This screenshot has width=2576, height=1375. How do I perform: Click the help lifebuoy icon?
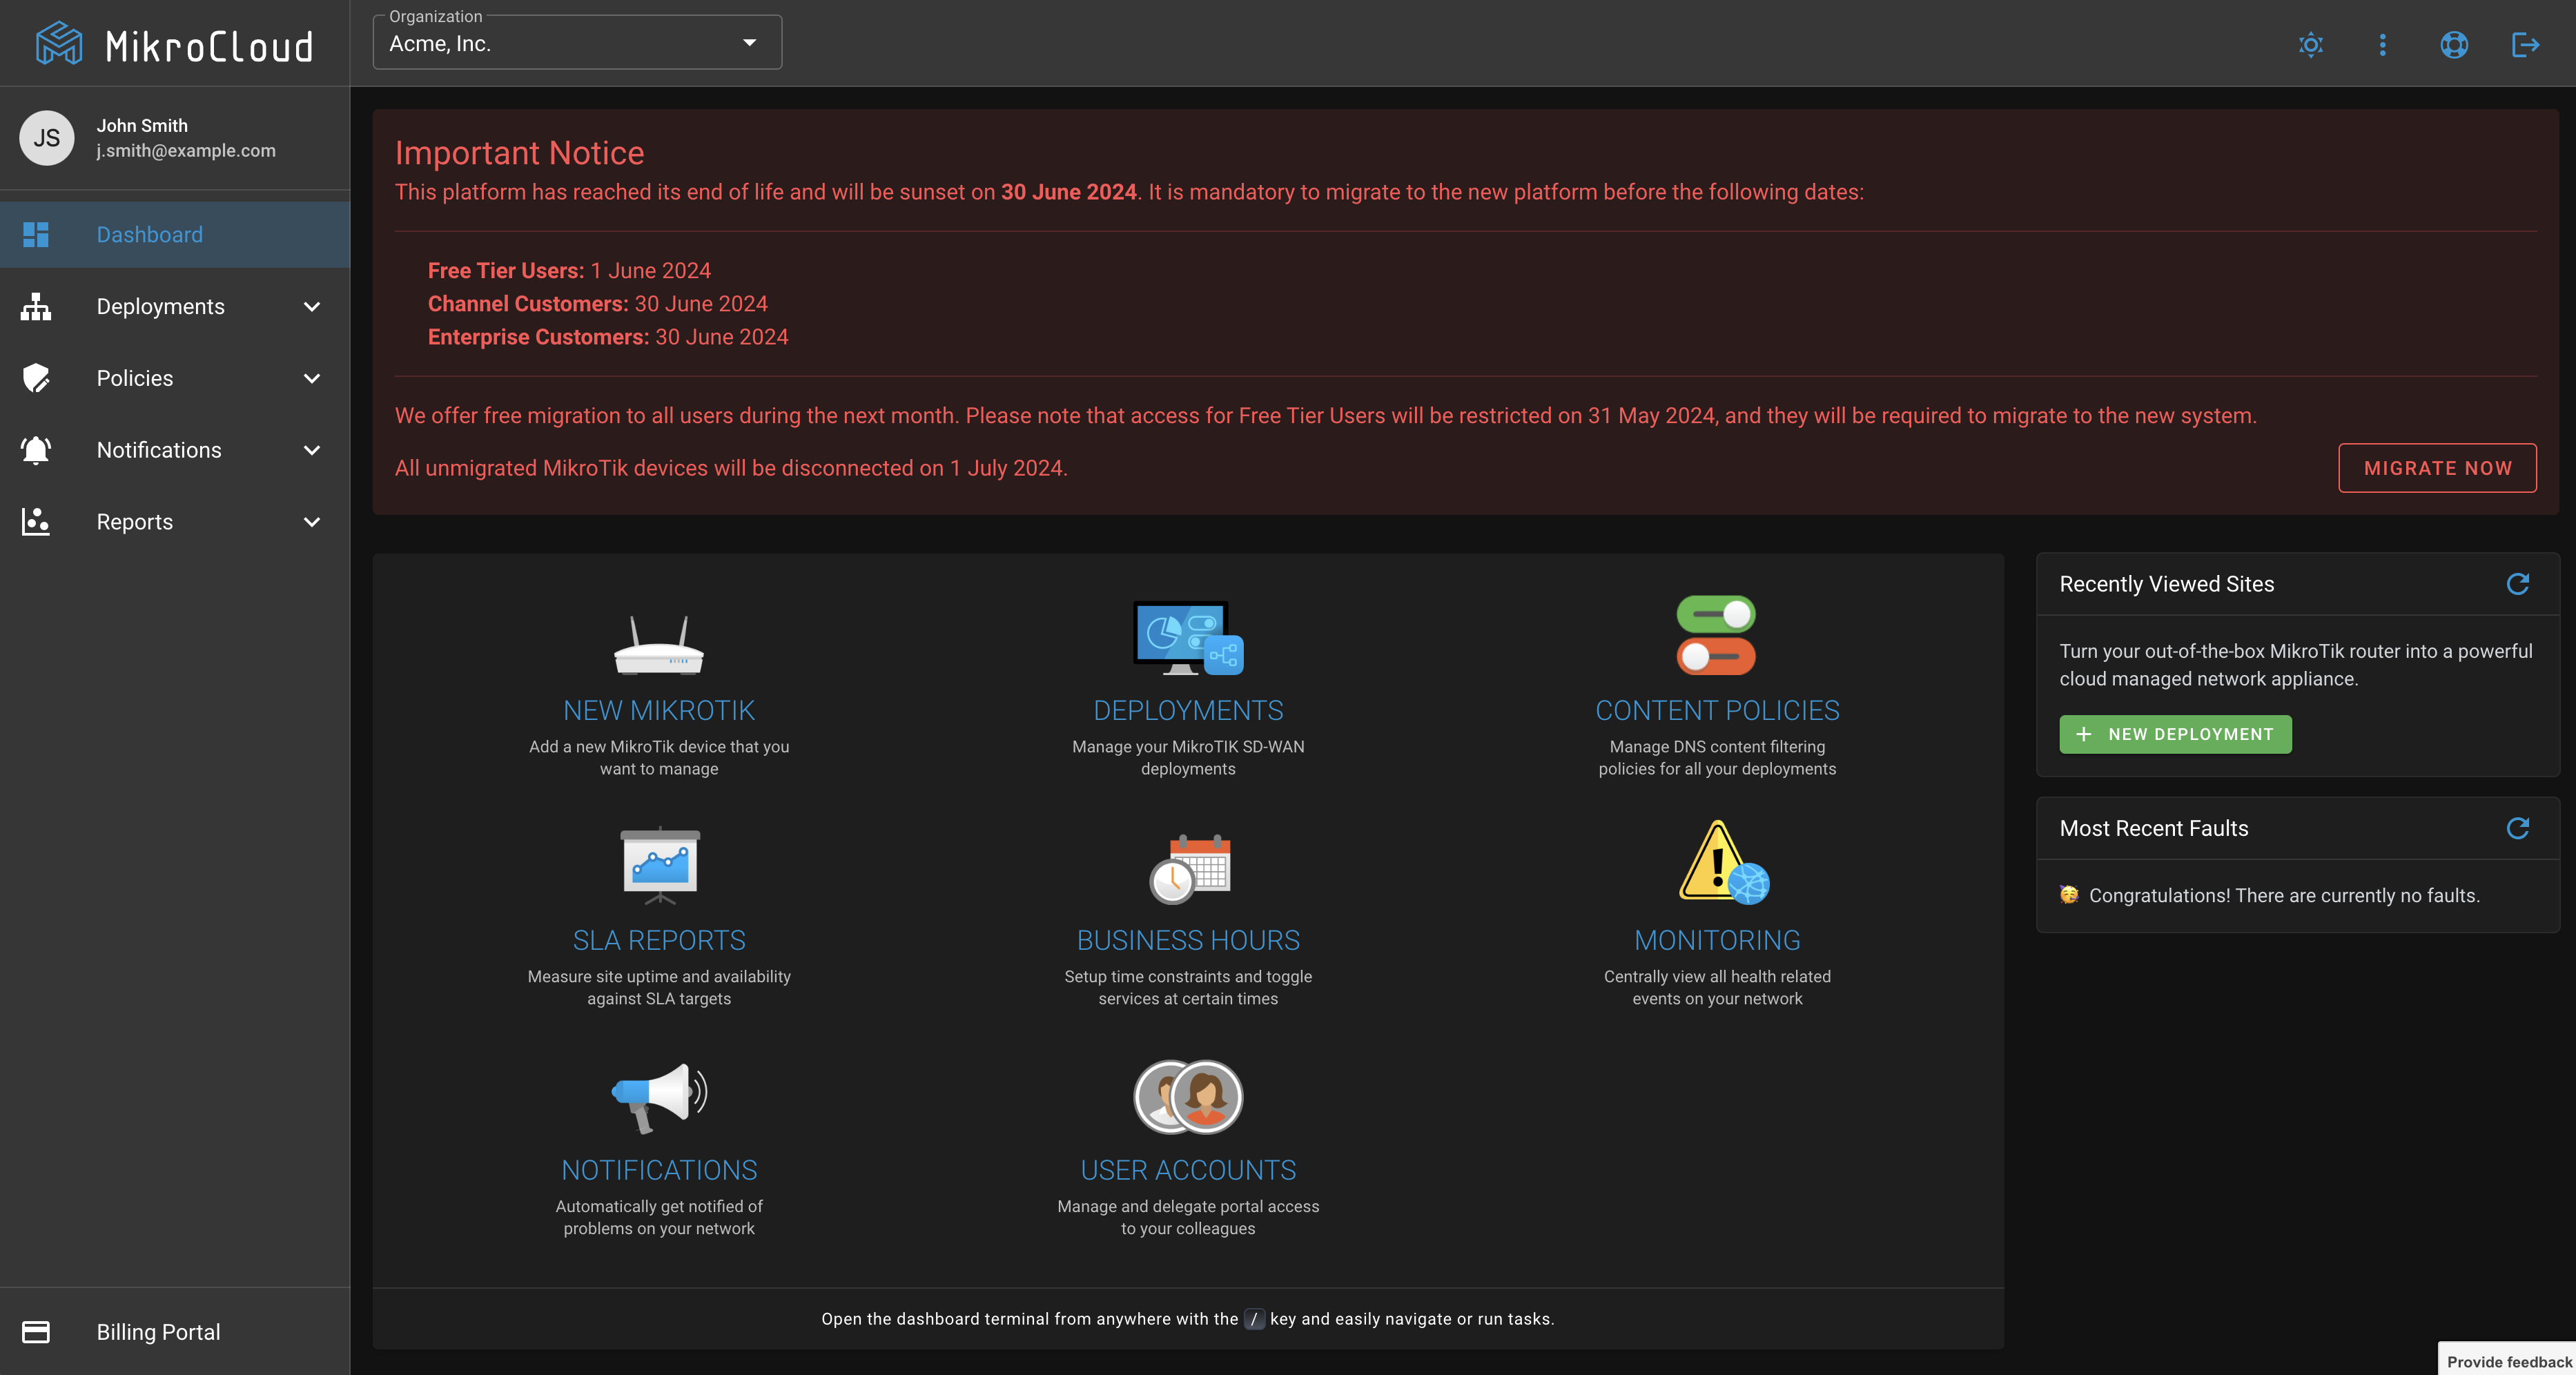(x=2453, y=45)
